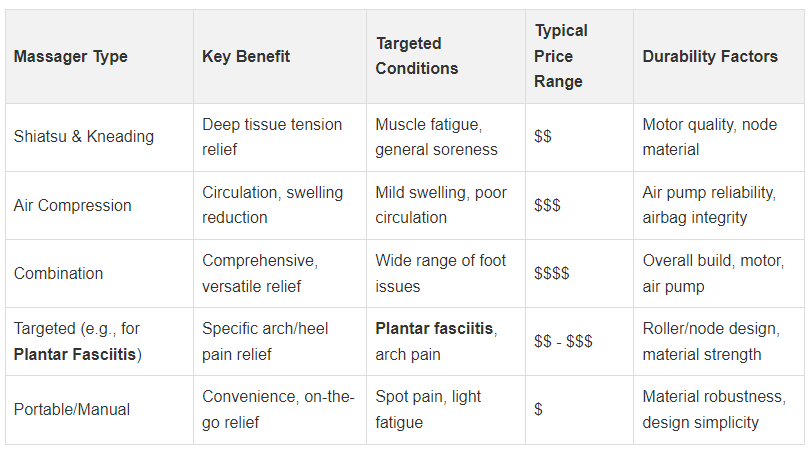
Task: Click the Motor quality, node material cell
Action: (x=707, y=137)
